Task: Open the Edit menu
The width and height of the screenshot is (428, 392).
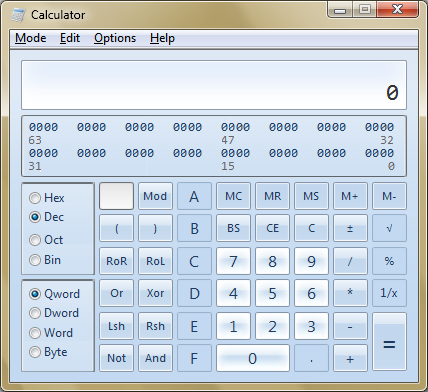Action: pyautogui.click(x=70, y=38)
